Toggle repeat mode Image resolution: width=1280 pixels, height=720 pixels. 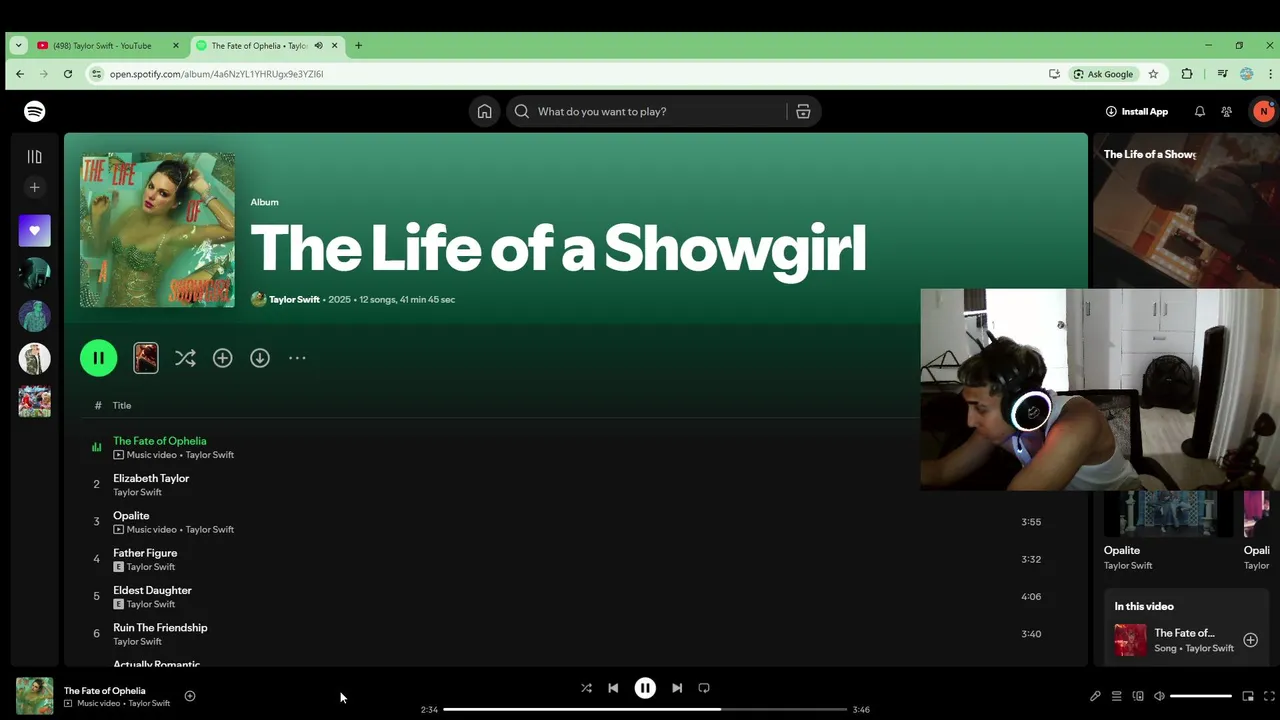click(x=704, y=688)
